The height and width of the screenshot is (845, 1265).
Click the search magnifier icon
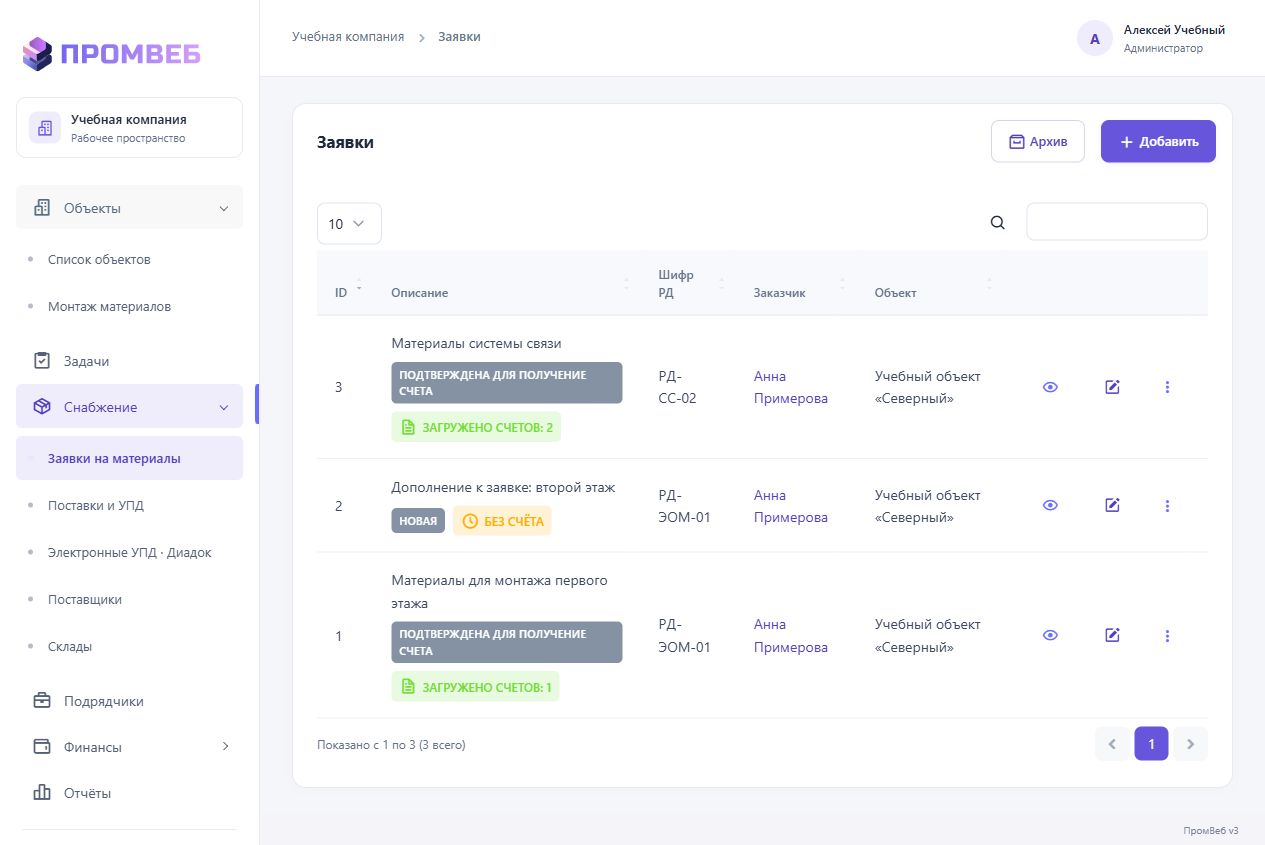[997, 222]
